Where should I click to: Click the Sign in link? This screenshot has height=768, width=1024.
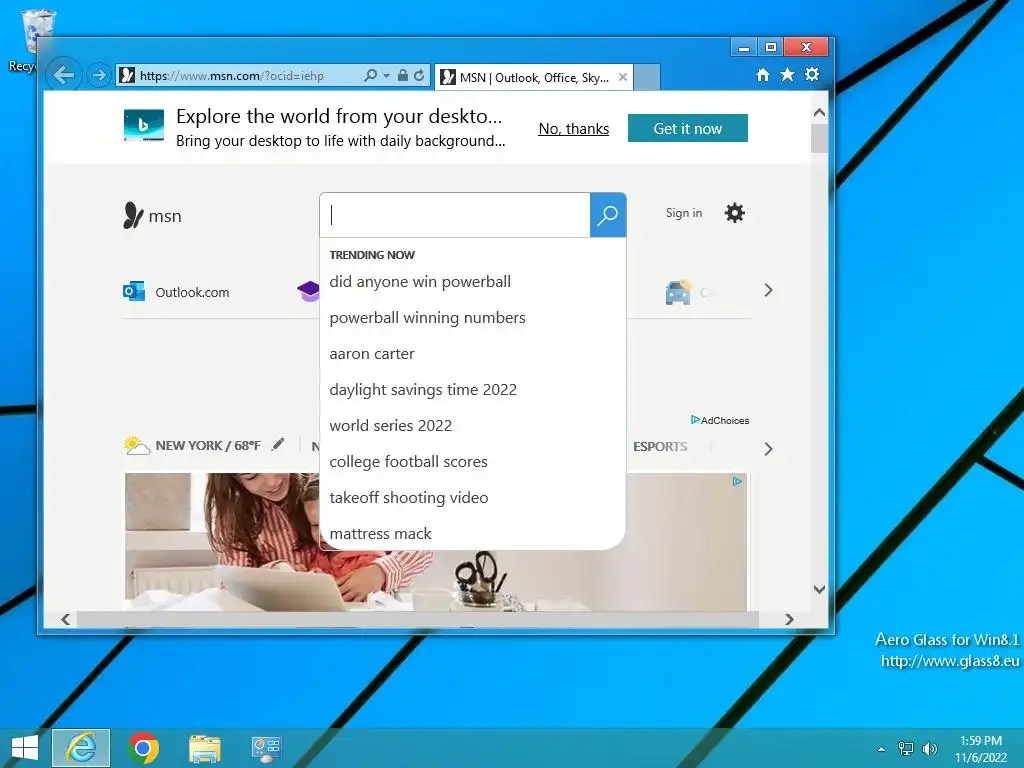[684, 213]
